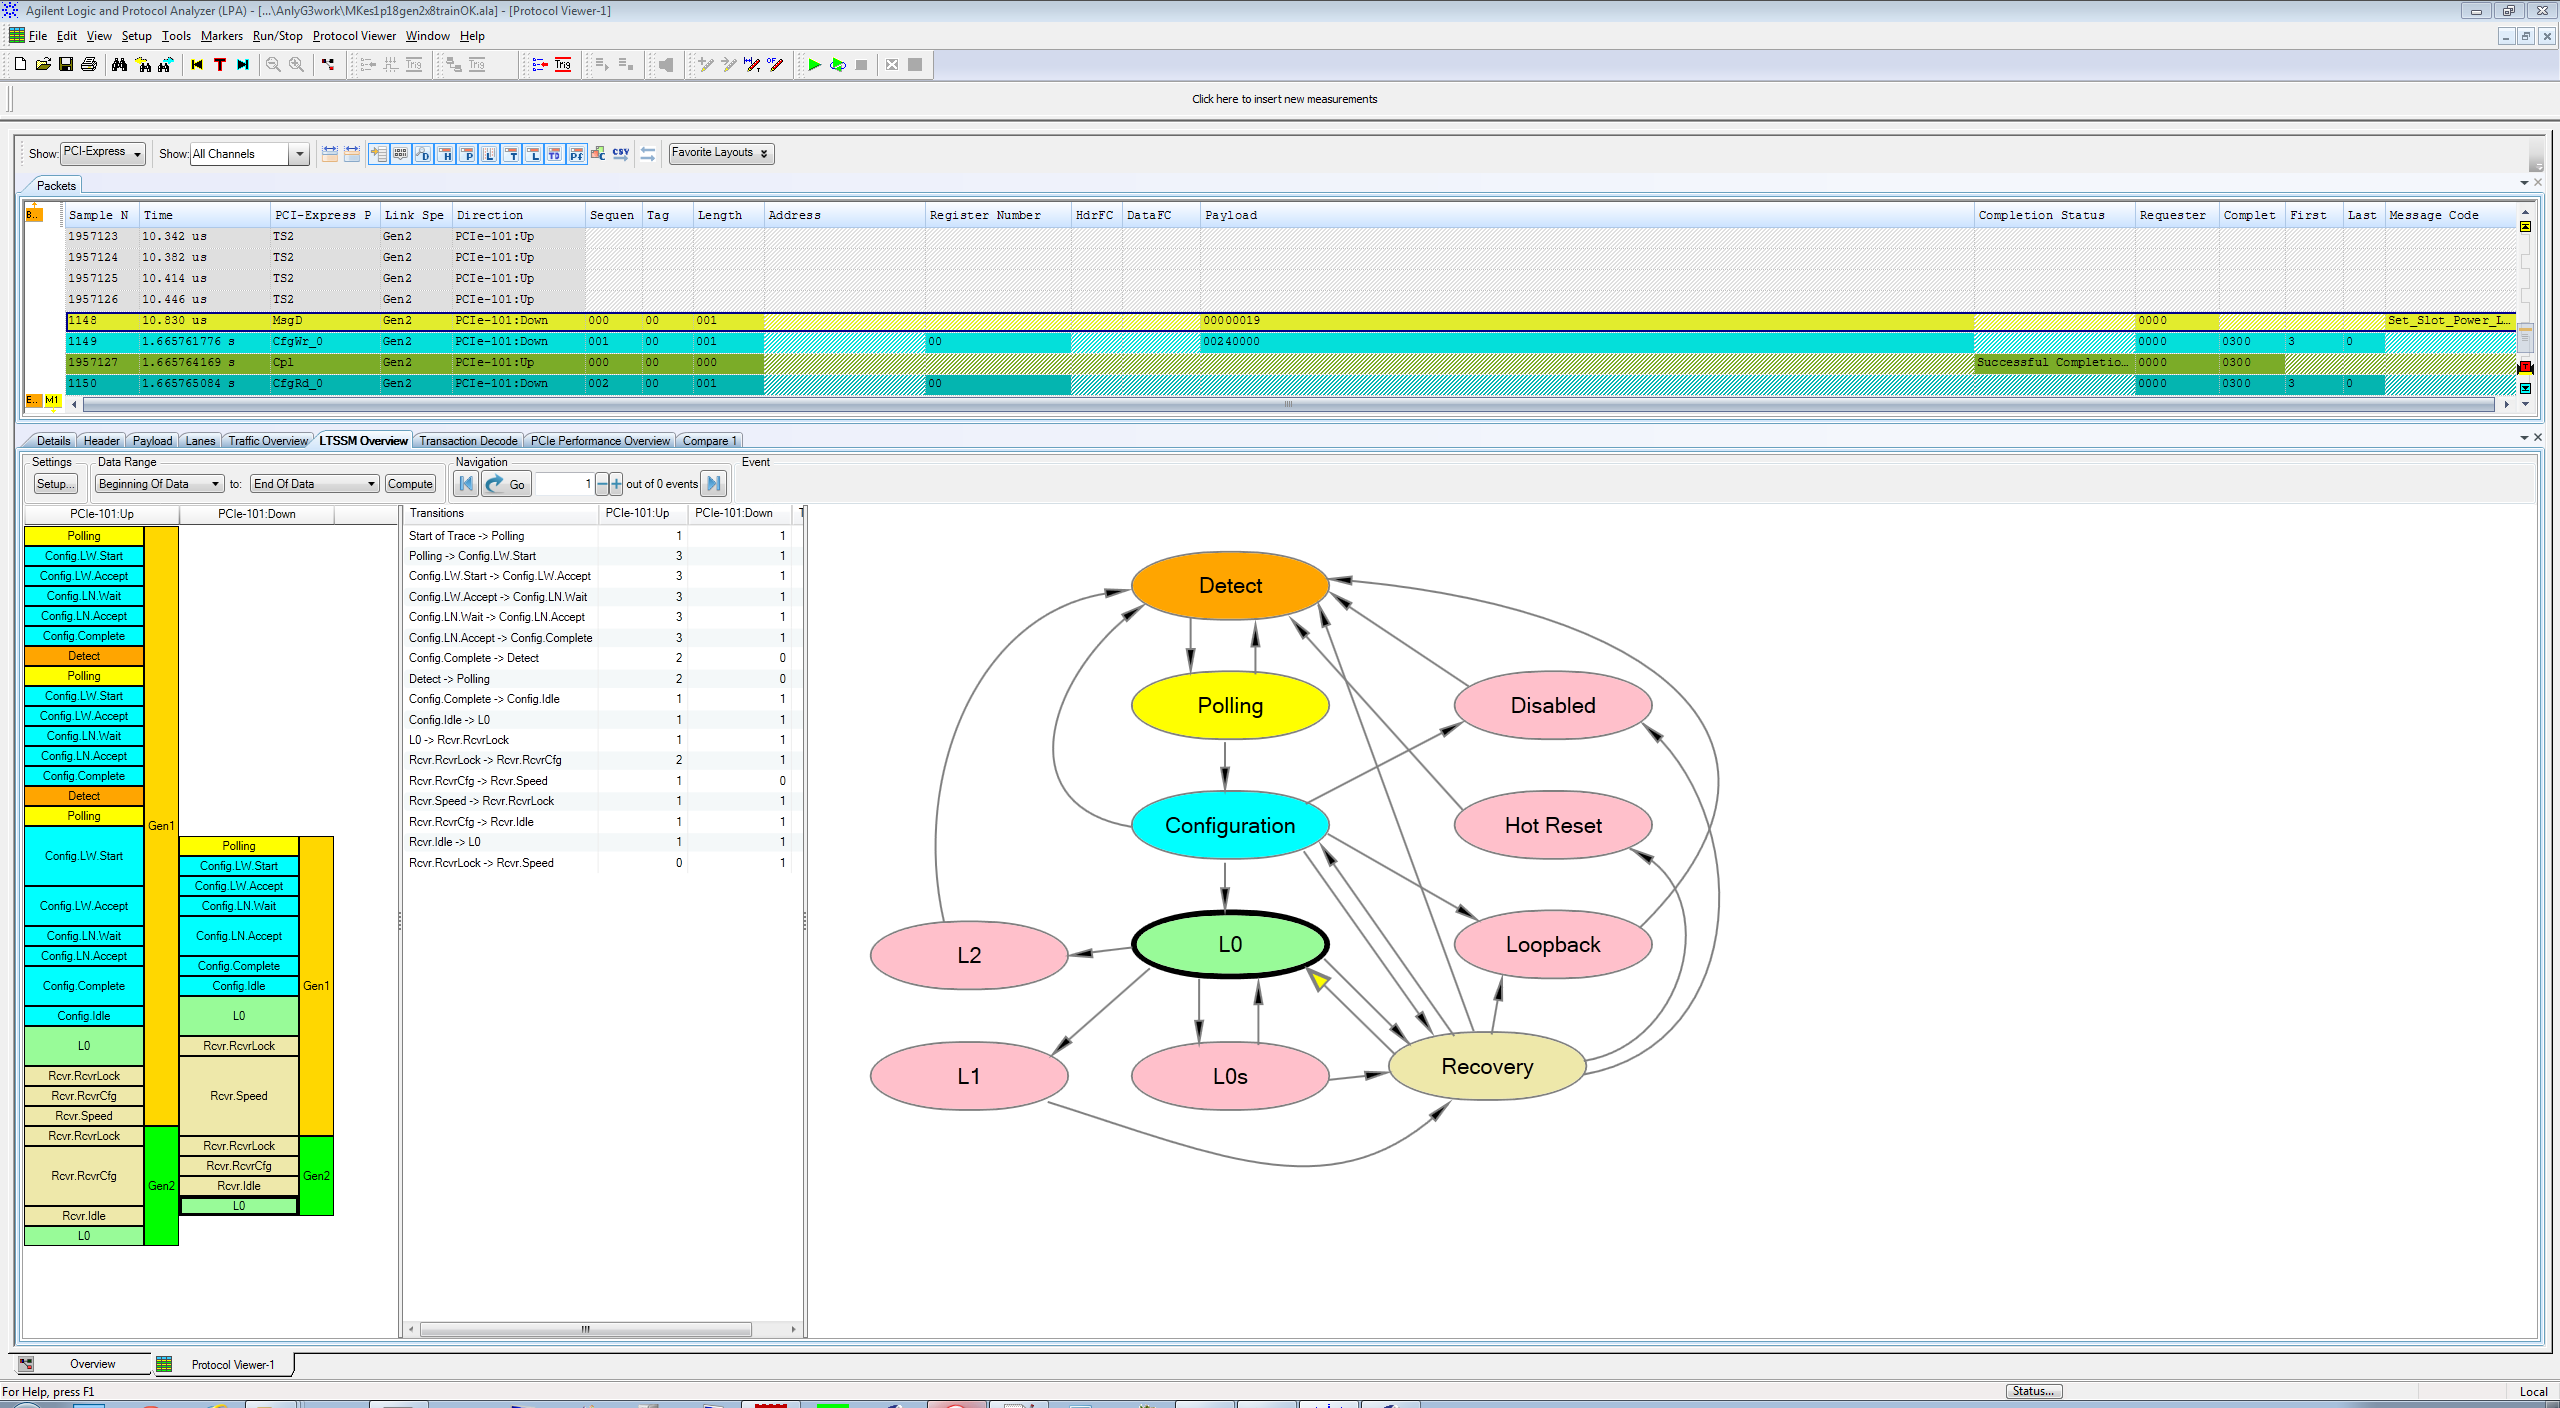Click the CSV export icon
This screenshot has width=2560, height=1408.
(x=621, y=154)
